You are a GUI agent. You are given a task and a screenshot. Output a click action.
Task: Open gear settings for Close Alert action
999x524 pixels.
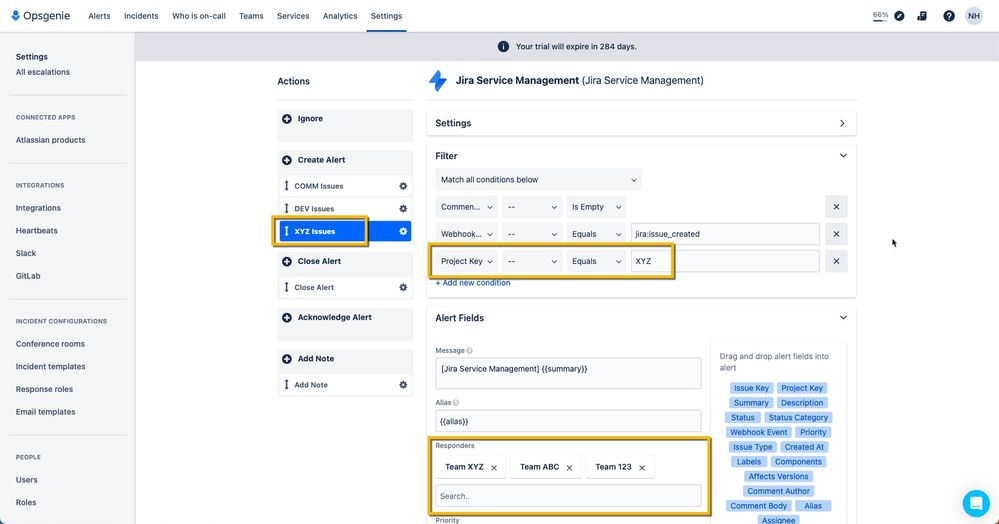coord(403,287)
